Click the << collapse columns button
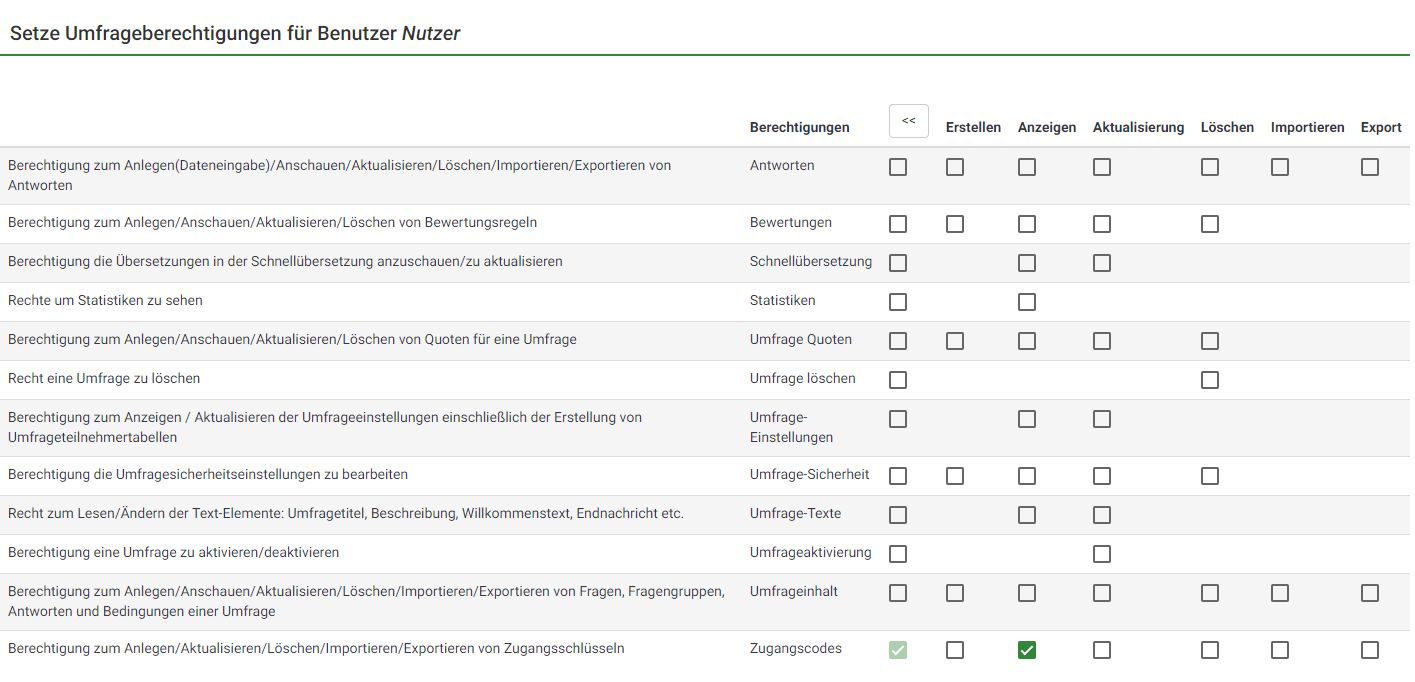Screen dimensions: 1415x682 tap(908, 121)
